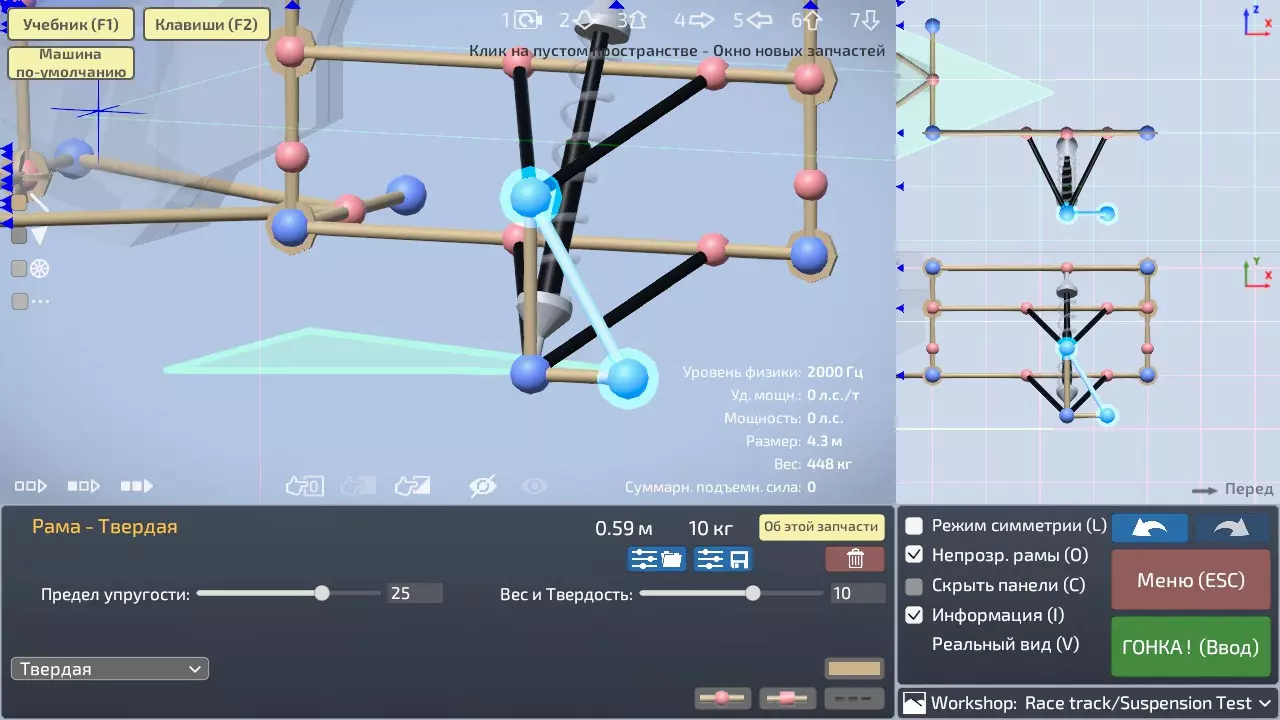Uncheck Непрозр. рамы (O) checkbox
The height and width of the screenshot is (720, 1280).
point(914,555)
